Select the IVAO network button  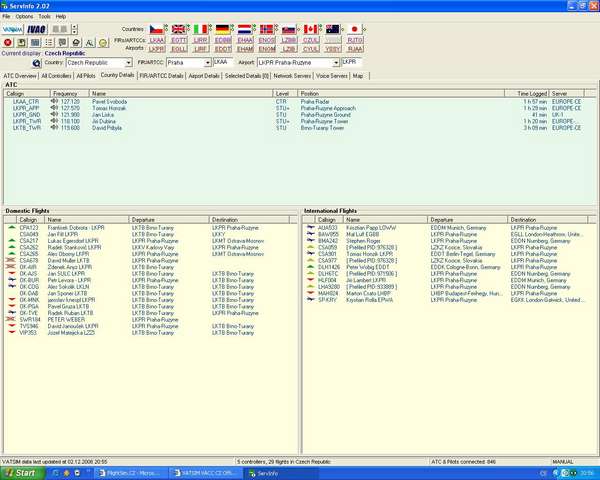(x=36, y=29)
